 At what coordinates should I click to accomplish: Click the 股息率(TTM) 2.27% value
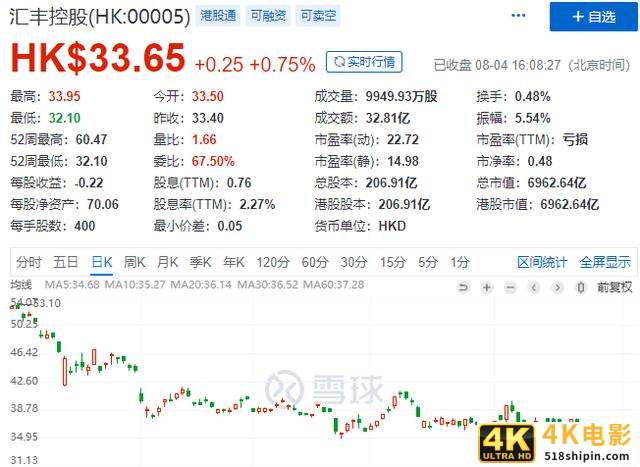point(257,204)
